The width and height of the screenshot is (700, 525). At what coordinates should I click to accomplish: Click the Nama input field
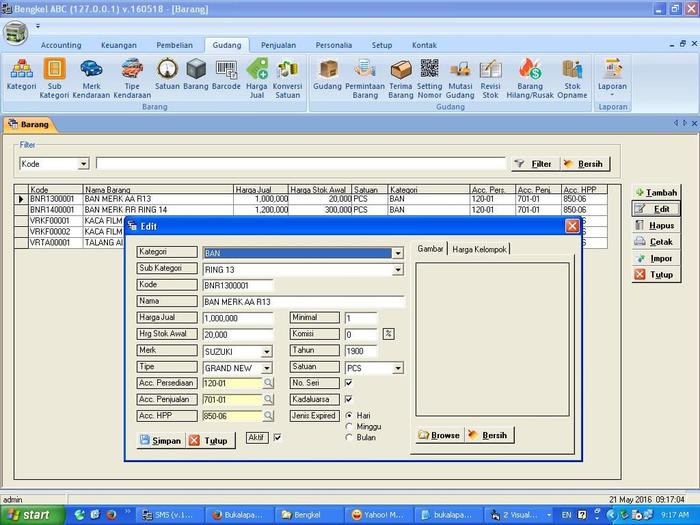(303, 302)
